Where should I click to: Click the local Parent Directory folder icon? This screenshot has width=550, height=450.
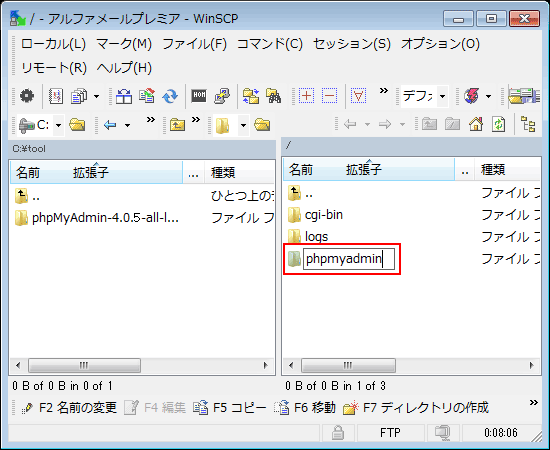click(x=177, y=125)
